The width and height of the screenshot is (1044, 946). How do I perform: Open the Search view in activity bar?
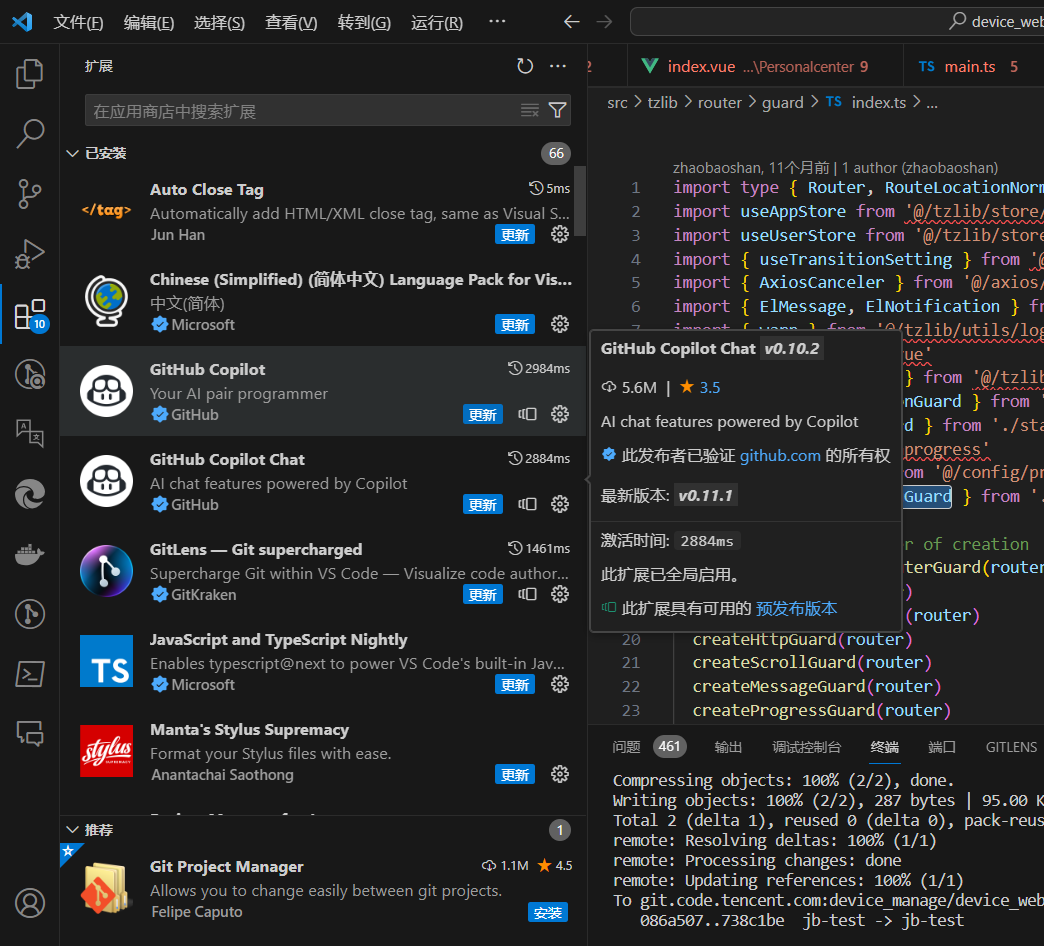pyautogui.click(x=29, y=133)
